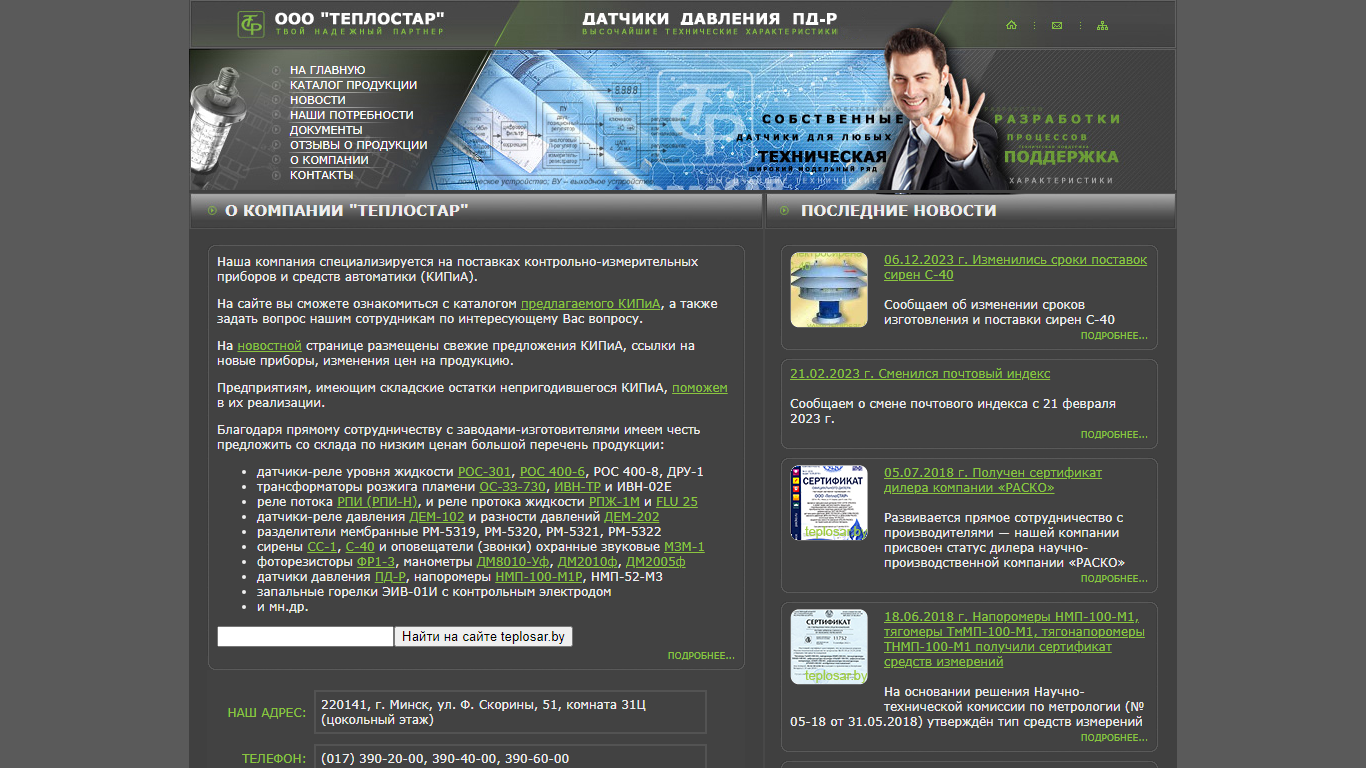Click the siren С-40 news thumbnail
1366x768 pixels.
pos(829,289)
